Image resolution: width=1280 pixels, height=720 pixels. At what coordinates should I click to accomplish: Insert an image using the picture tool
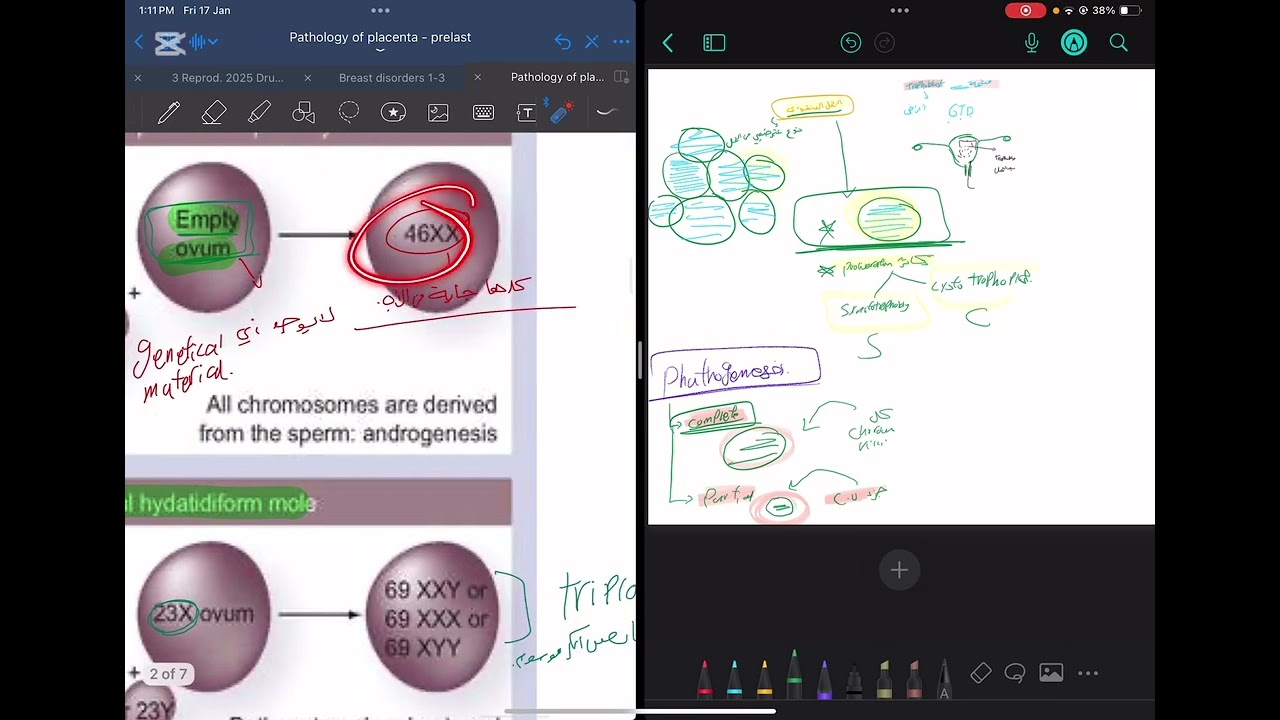(438, 113)
